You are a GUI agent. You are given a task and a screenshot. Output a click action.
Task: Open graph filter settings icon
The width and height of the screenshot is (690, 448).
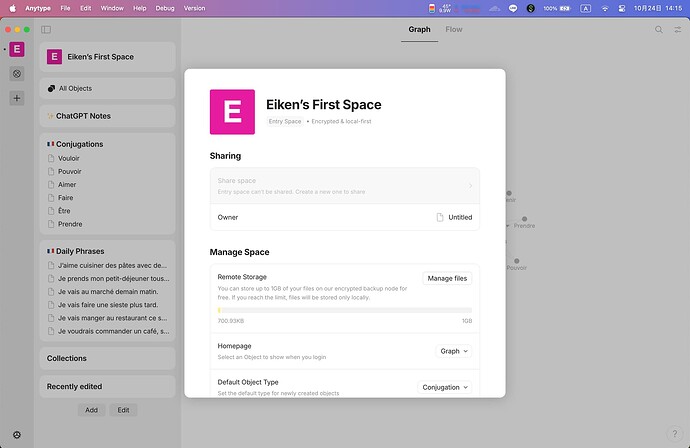point(678,29)
